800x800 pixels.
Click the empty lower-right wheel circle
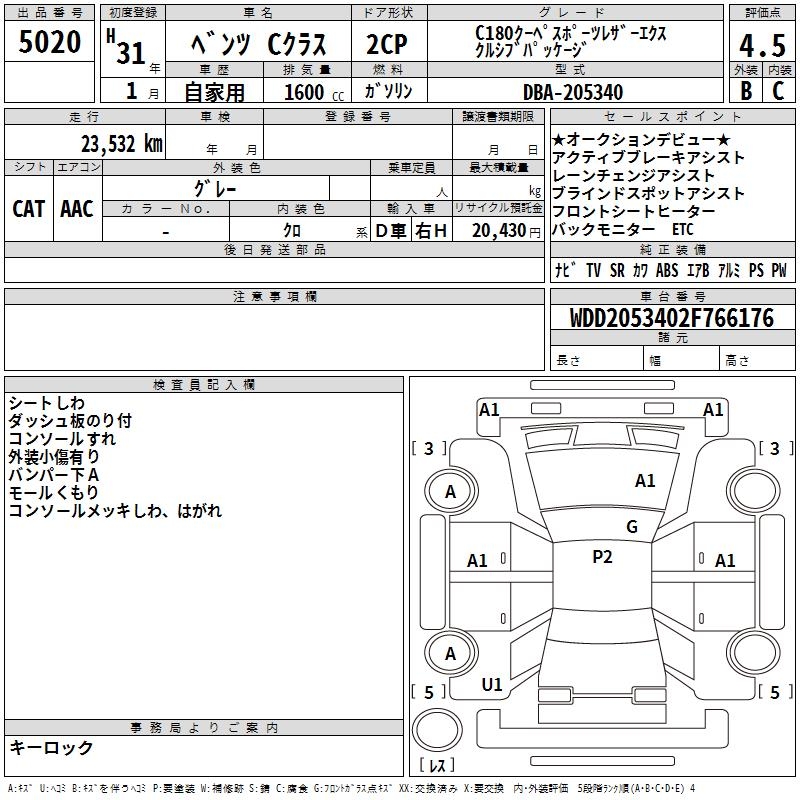(753, 652)
